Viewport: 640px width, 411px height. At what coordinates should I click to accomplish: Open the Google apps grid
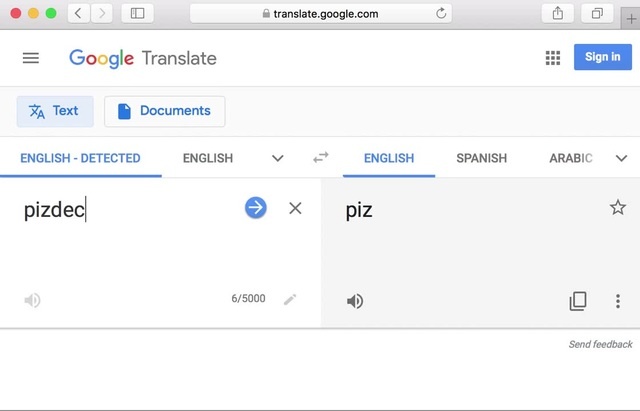pos(553,58)
